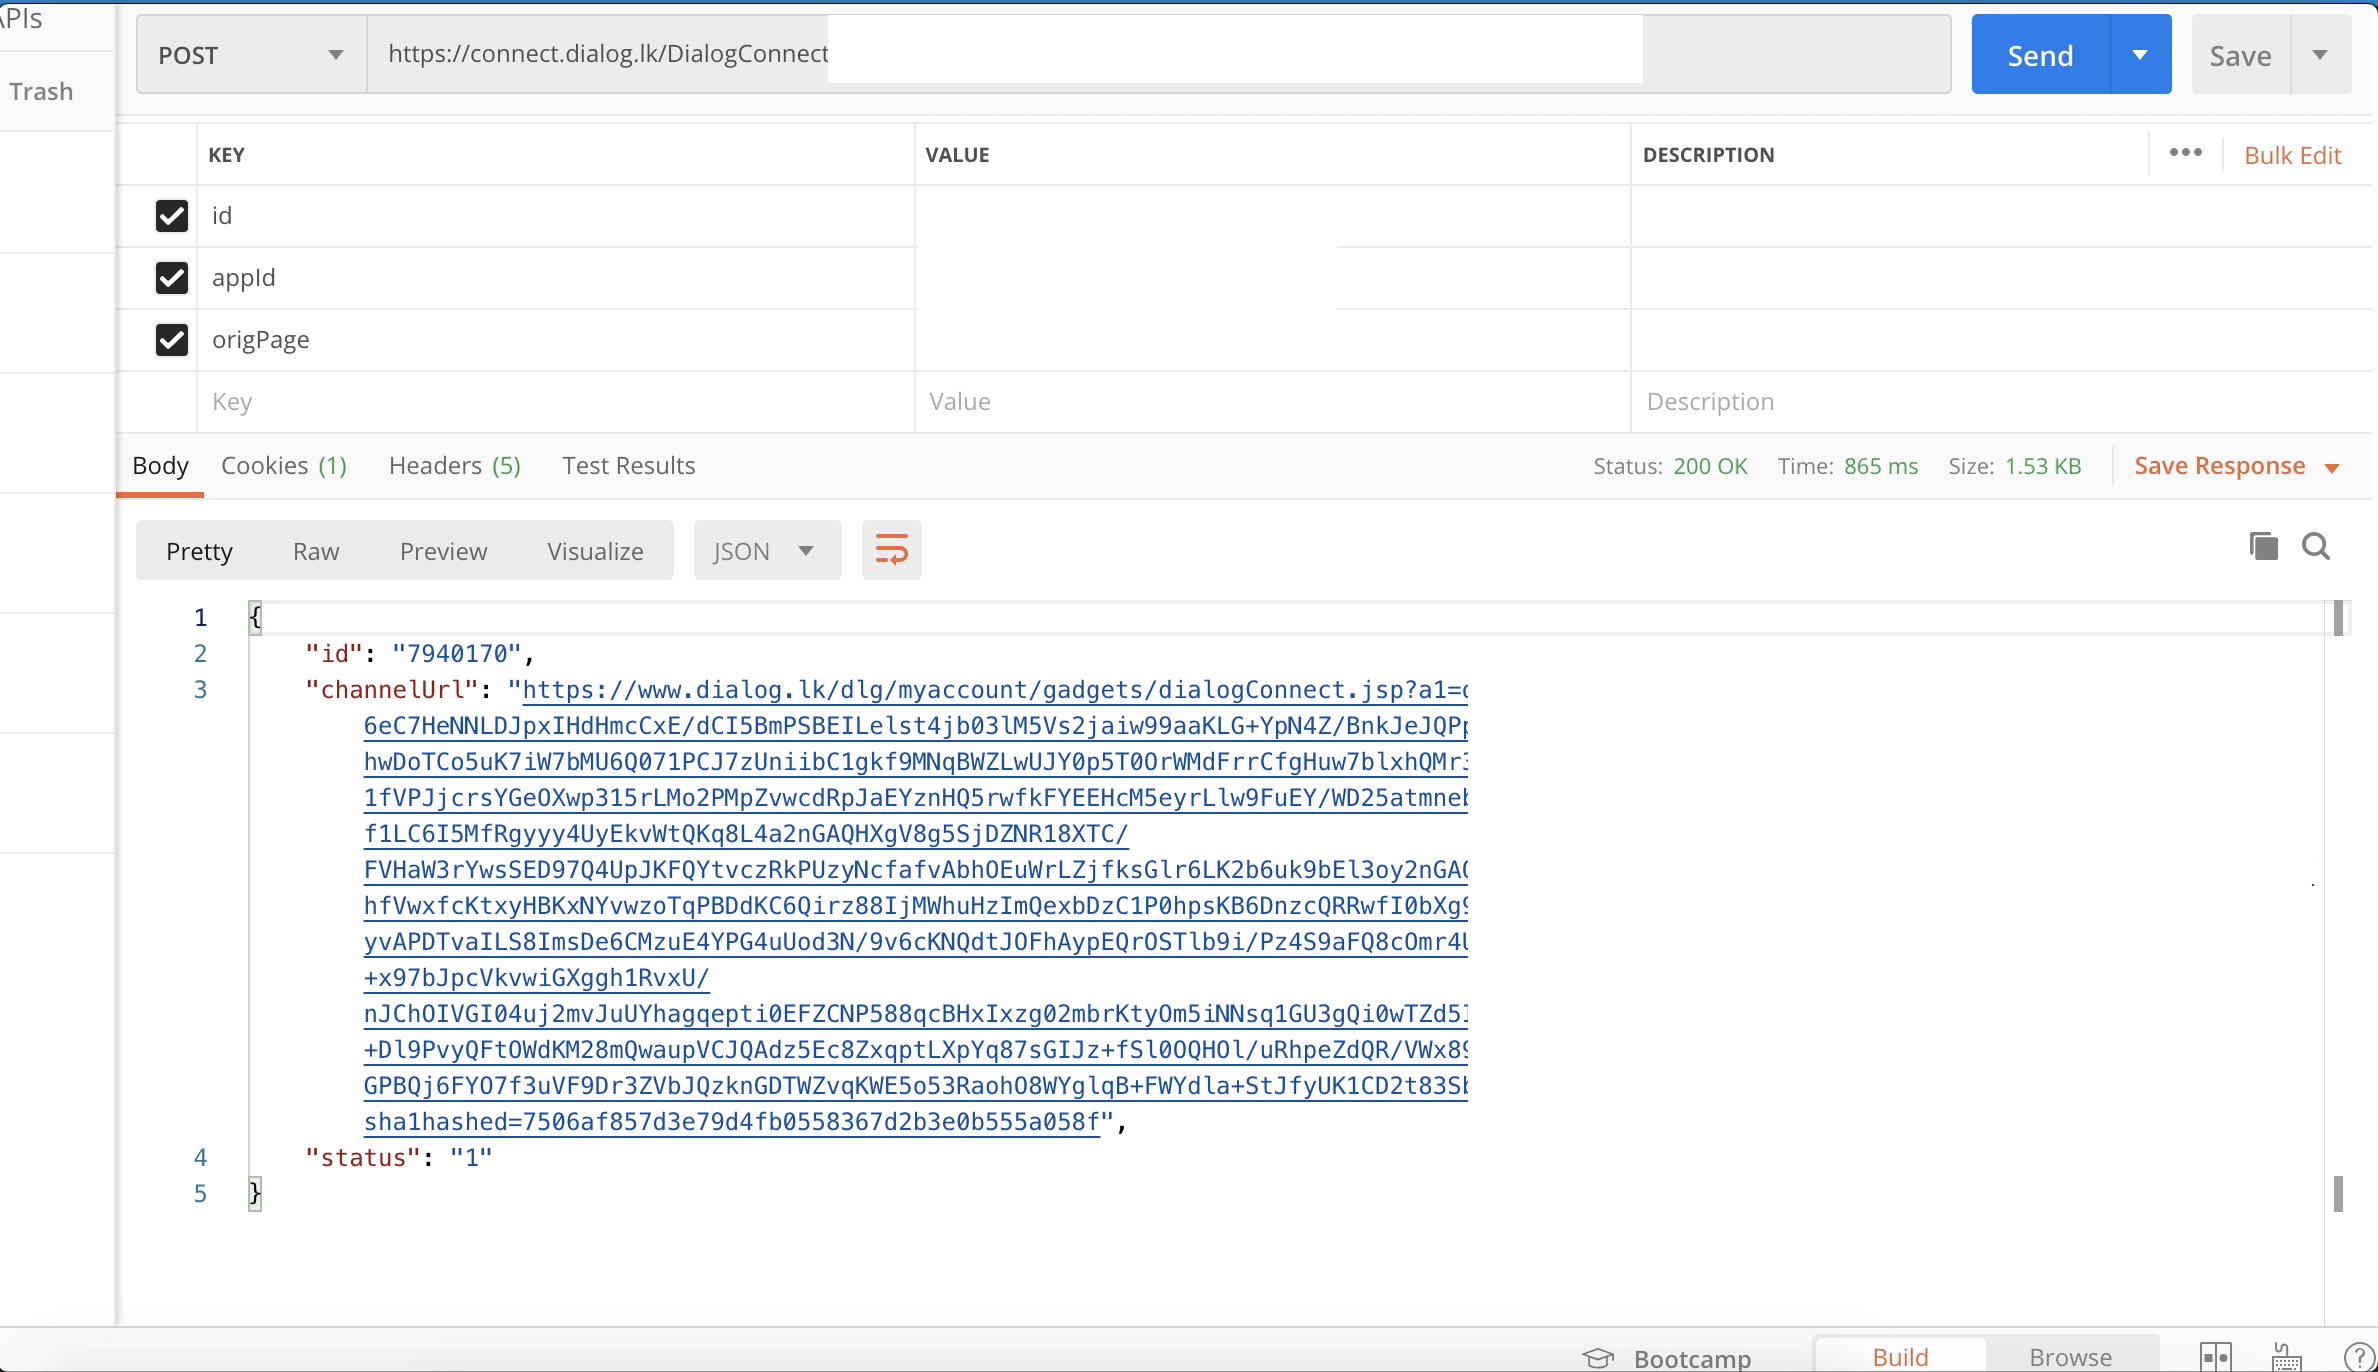Viewport: 2378px width, 1372px height.
Task: Expand the Send button dropdown arrow
Action: (2140, 55)
